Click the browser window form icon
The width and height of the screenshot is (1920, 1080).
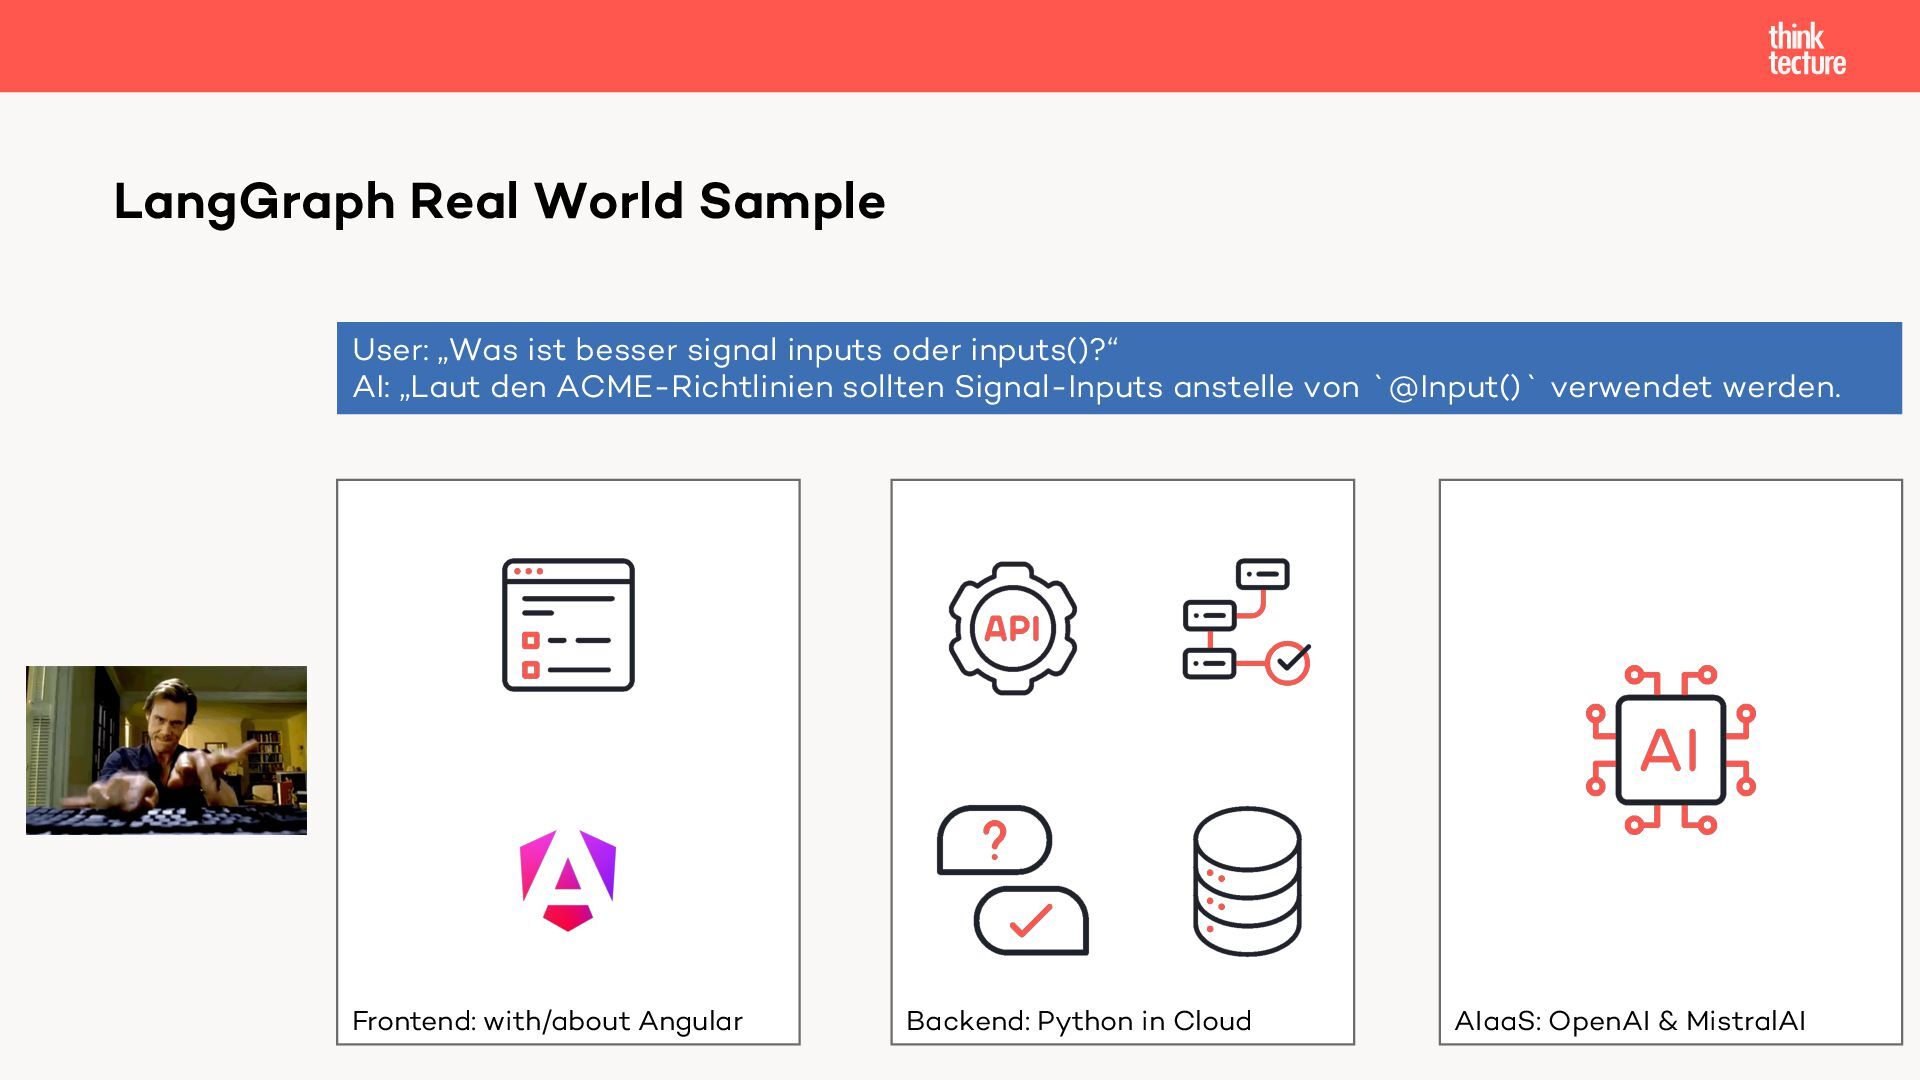(568, 625)
